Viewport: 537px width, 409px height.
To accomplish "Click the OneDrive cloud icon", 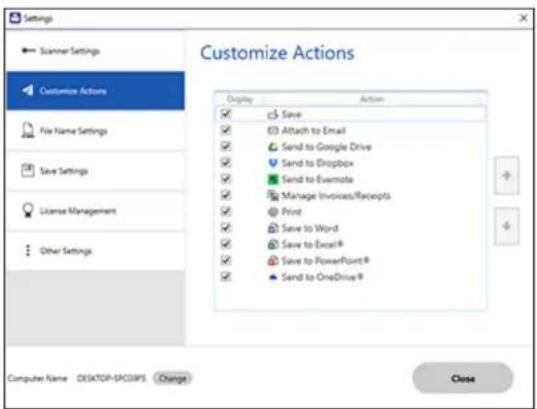I will point(273,277).
